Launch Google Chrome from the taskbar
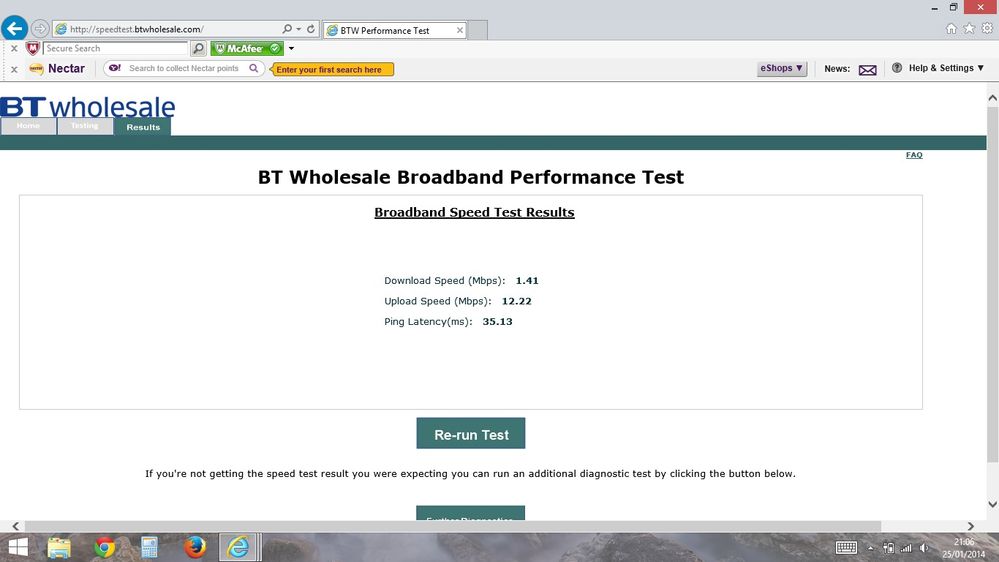Image resolution: width=999 pixels, height=562 pixels. point(104,547)
